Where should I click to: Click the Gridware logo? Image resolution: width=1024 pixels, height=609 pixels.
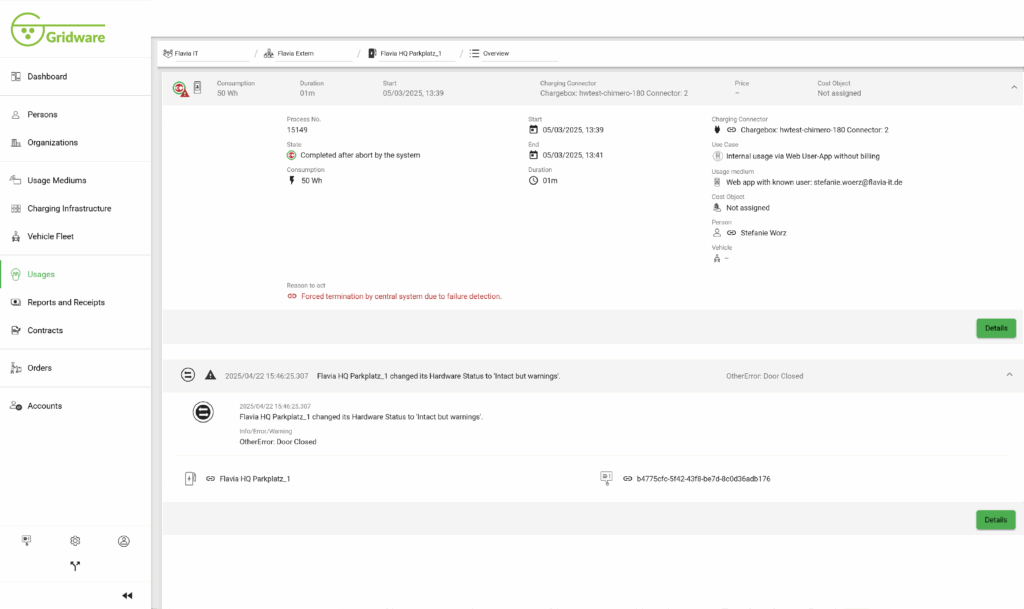(58, 30)
